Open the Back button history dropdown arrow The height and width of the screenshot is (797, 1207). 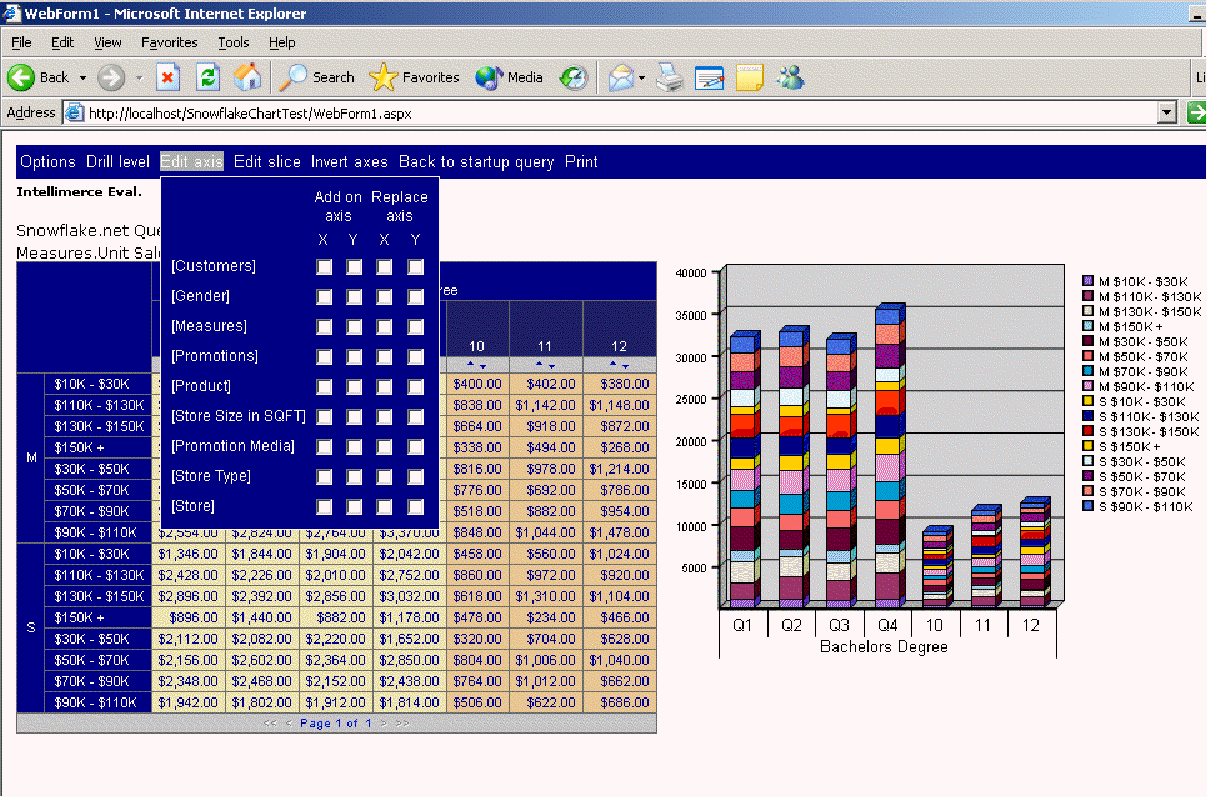(x=83, y=78)
